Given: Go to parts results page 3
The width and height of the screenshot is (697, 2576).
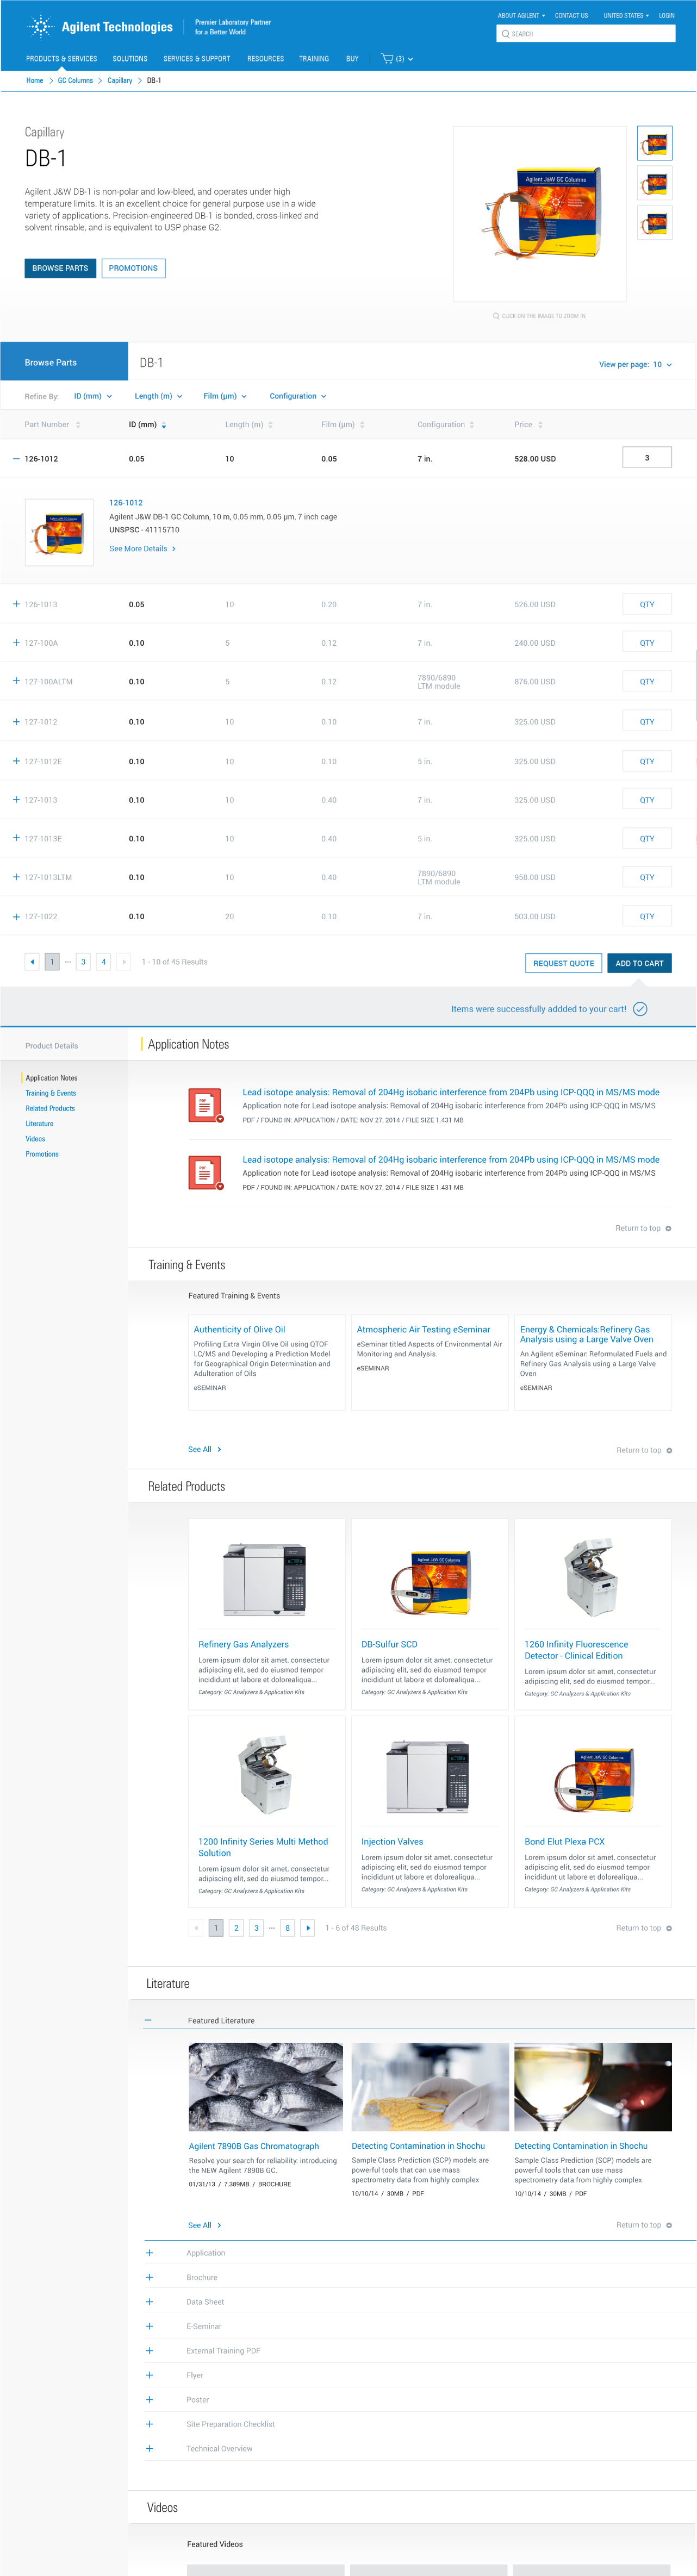Looking at the screenshot, I should click(x=83, y=962).
